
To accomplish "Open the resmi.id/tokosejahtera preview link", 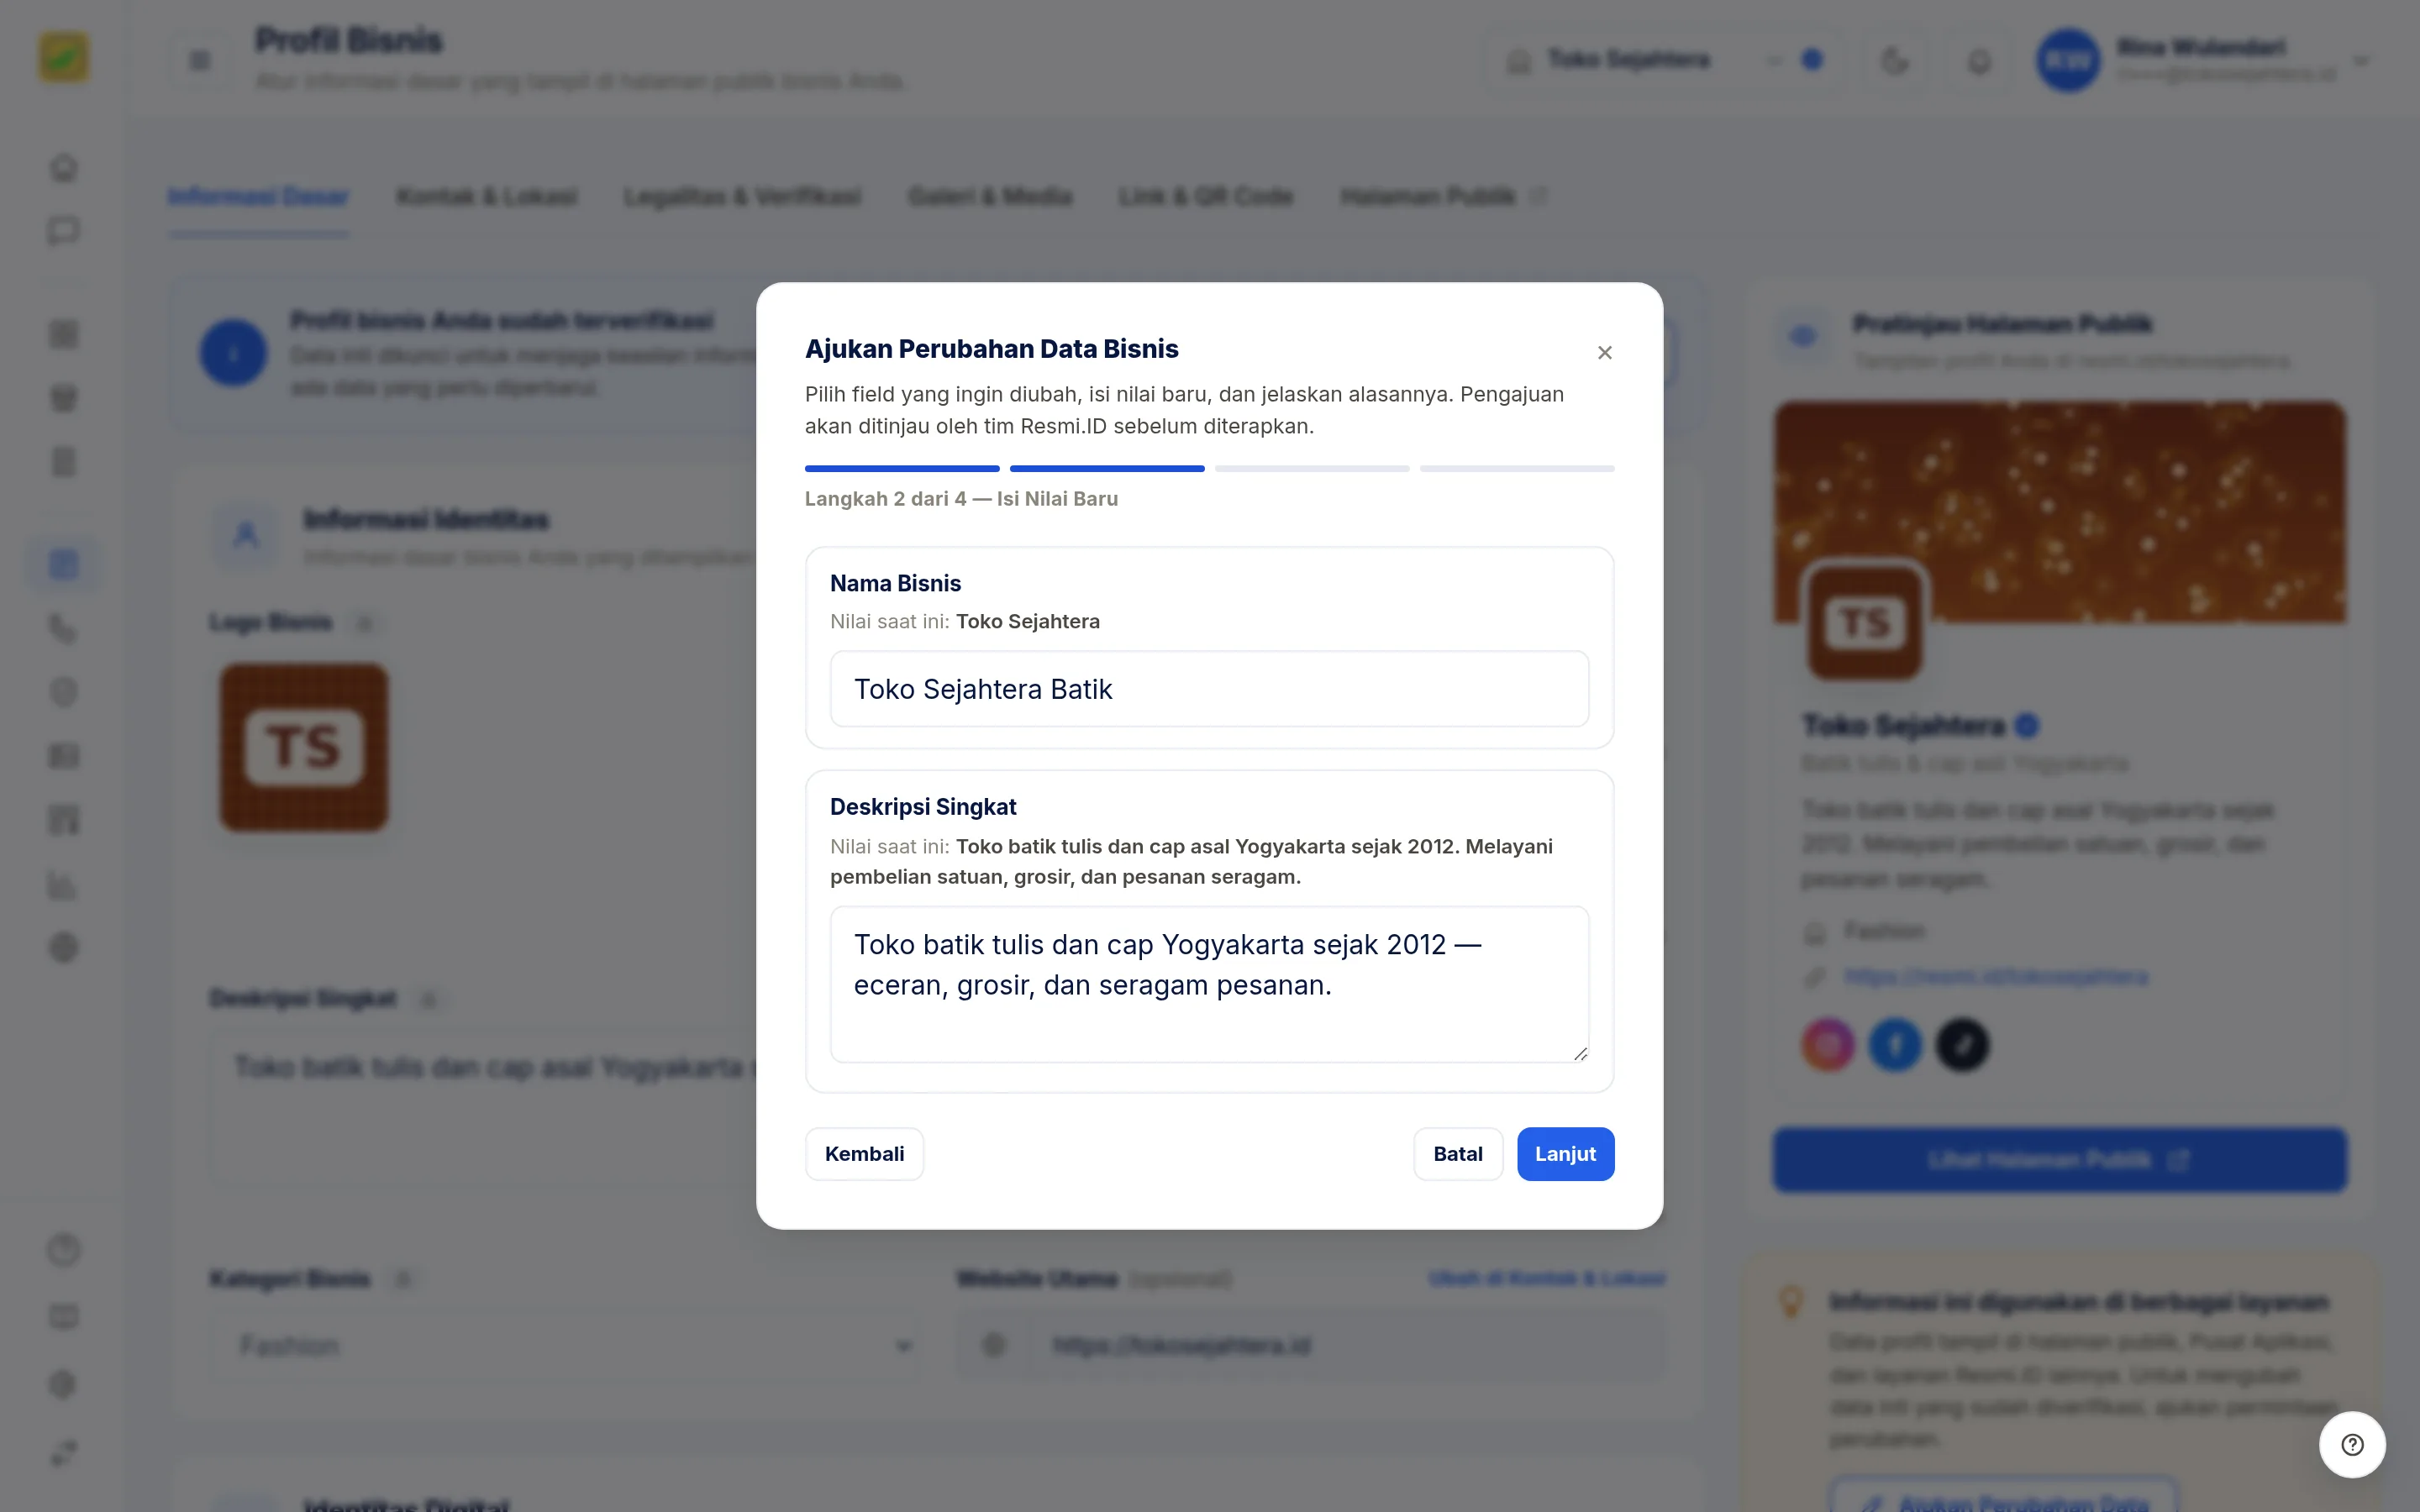I will (x=1995, y=976).
